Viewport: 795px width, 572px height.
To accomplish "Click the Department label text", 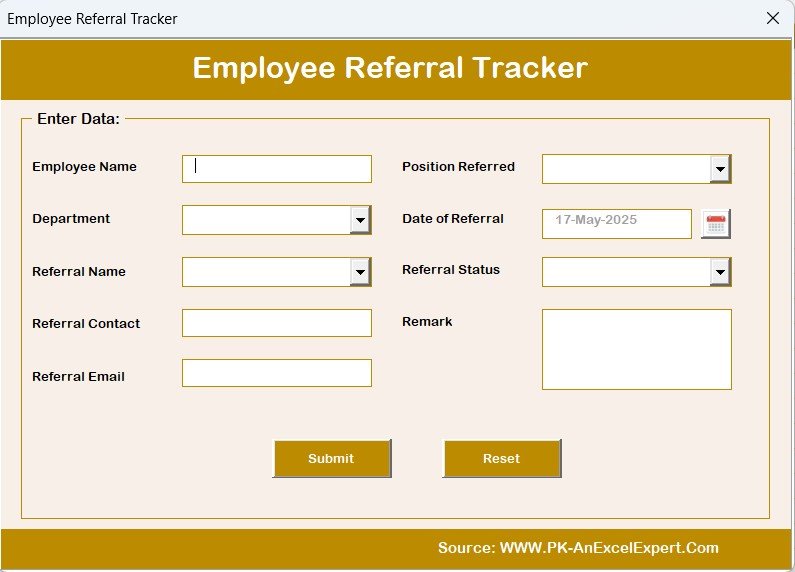I will (71, 219).
